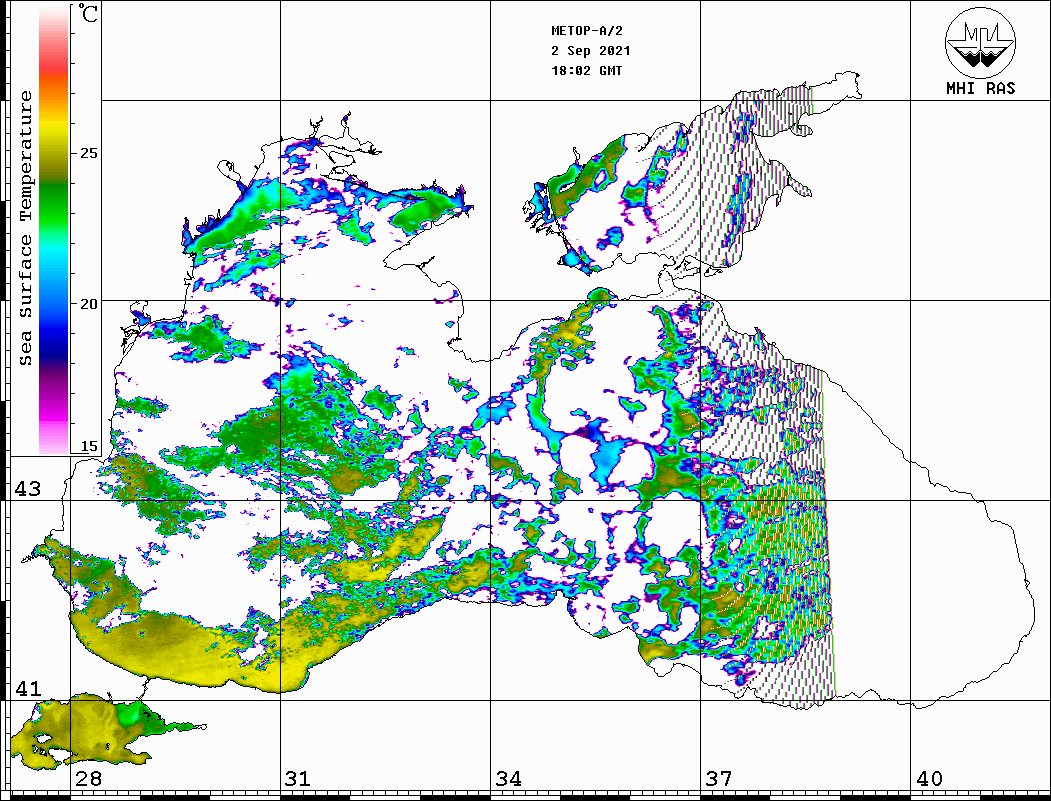Screen dimensions: 1051x801
Task: Click the 'METOP-A/2' satellite label
Action: [587, 31]
